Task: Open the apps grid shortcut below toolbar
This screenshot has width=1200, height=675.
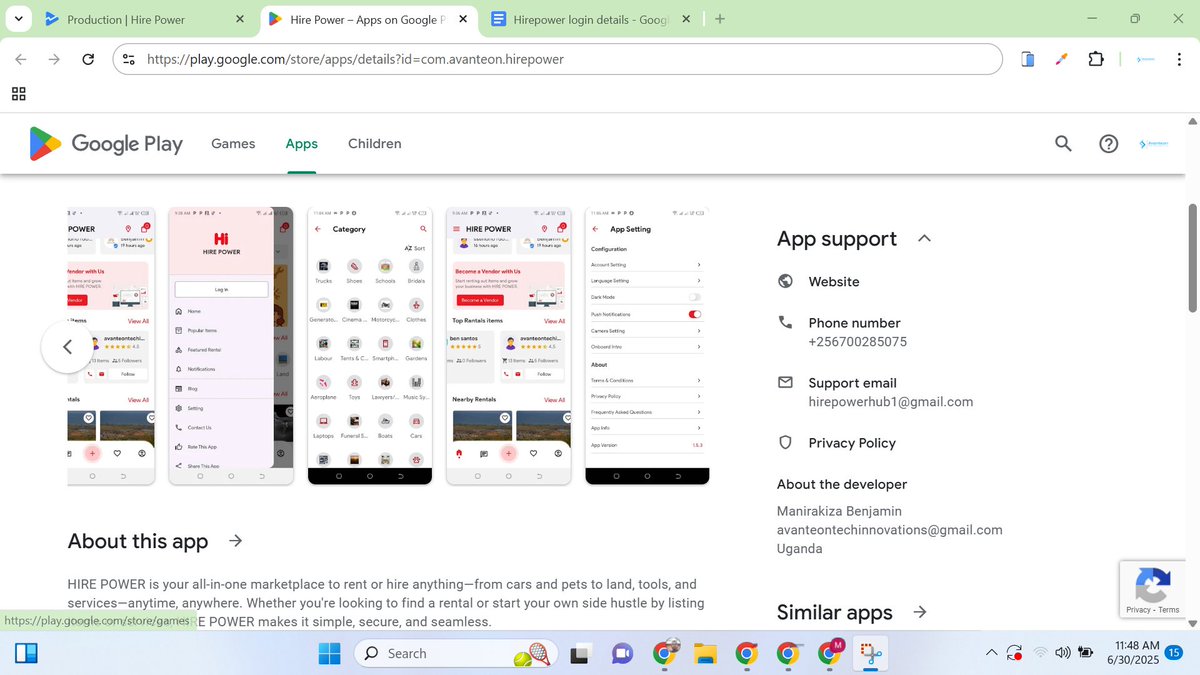Action: pyautogui.click(x=19, y=94)
